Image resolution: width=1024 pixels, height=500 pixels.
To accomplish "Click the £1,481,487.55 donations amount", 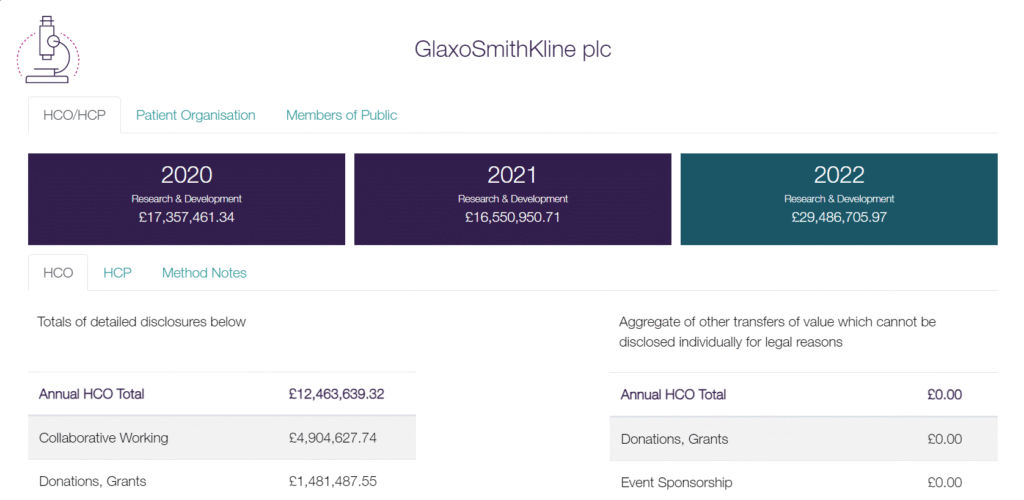I will click(x=332, y=481).
